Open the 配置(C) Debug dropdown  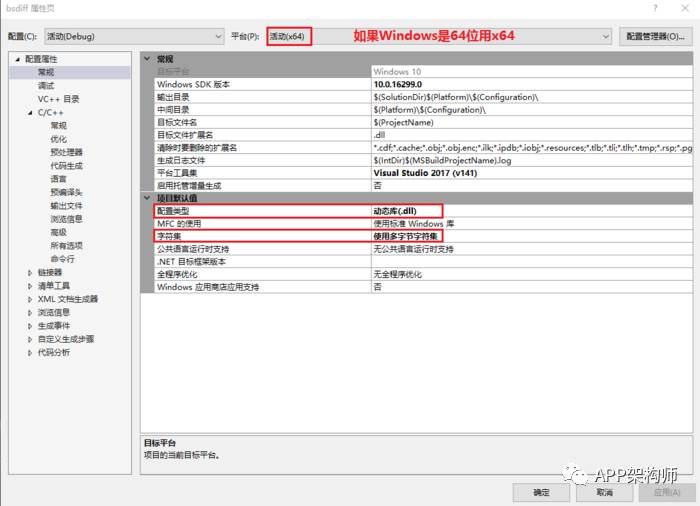coord(134,36)
